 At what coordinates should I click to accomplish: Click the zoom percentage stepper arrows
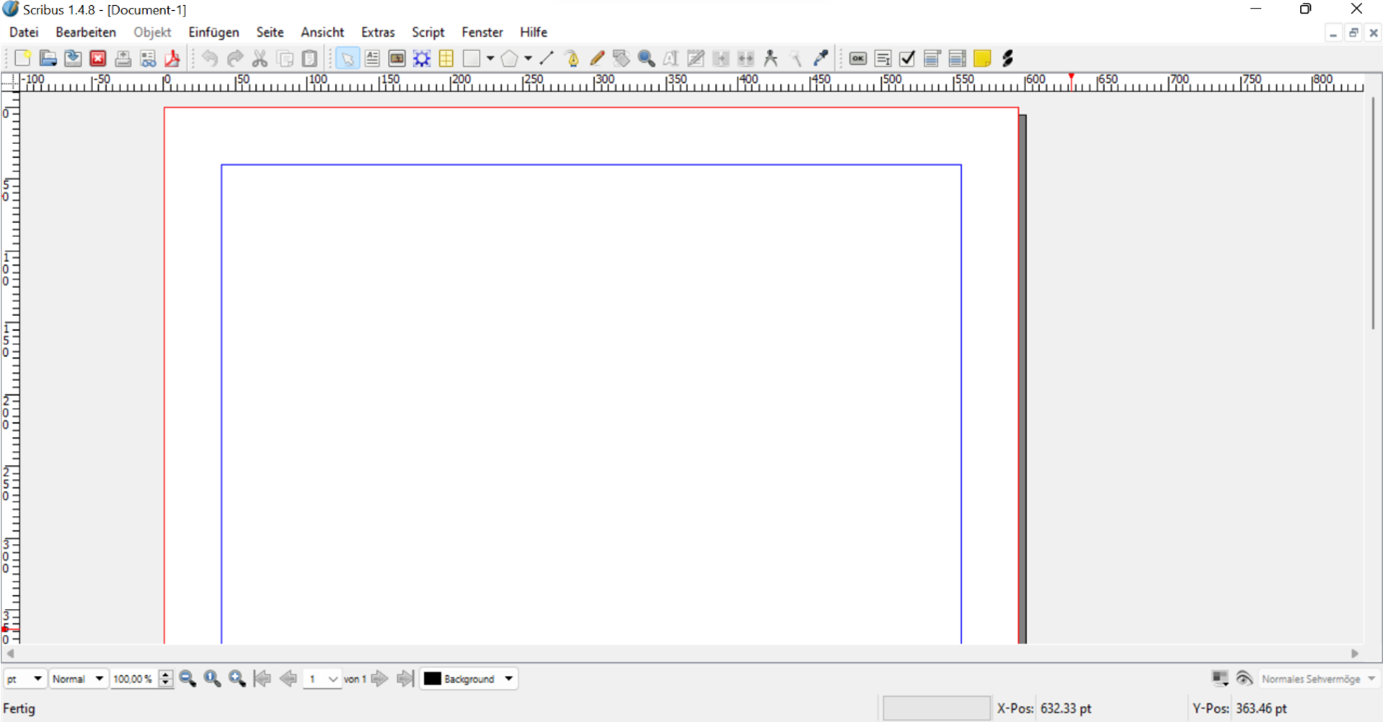coord(166,679)
